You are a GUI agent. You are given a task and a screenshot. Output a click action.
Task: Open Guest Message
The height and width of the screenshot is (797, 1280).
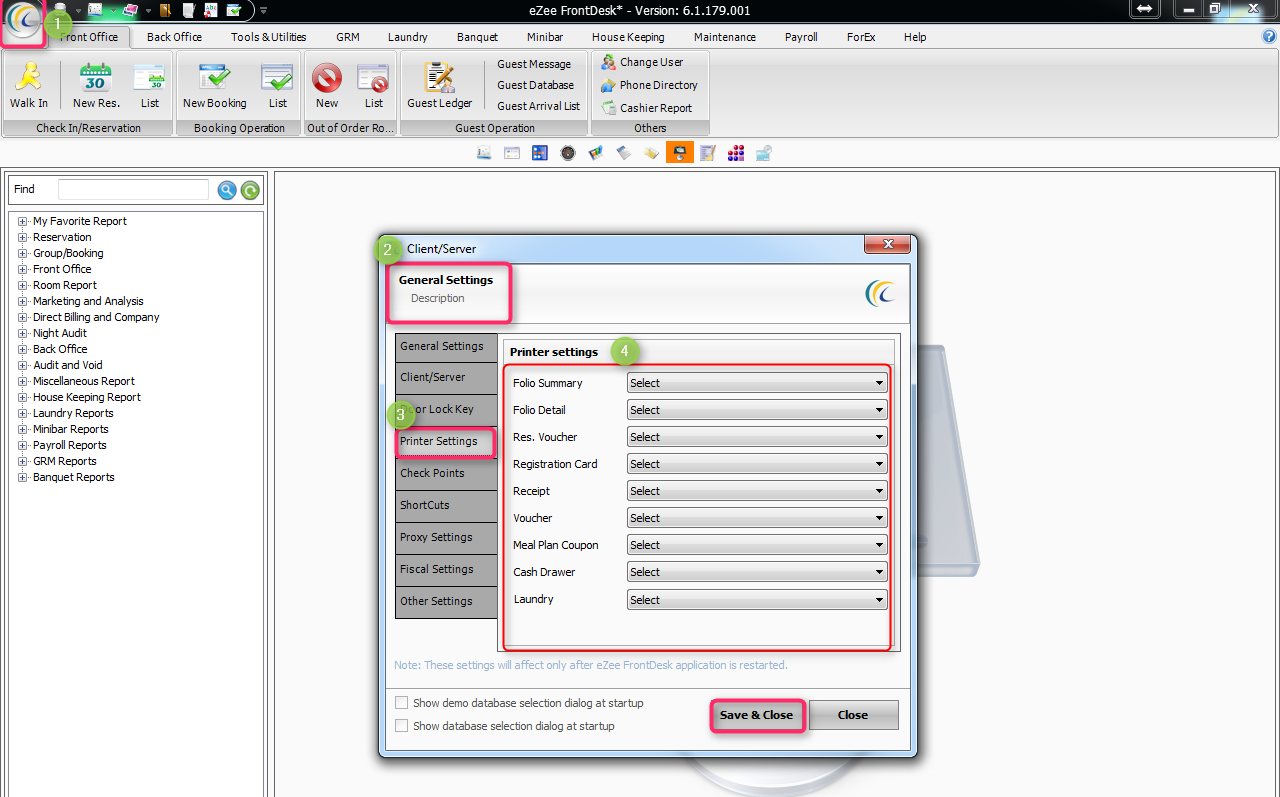pos(534,64)
